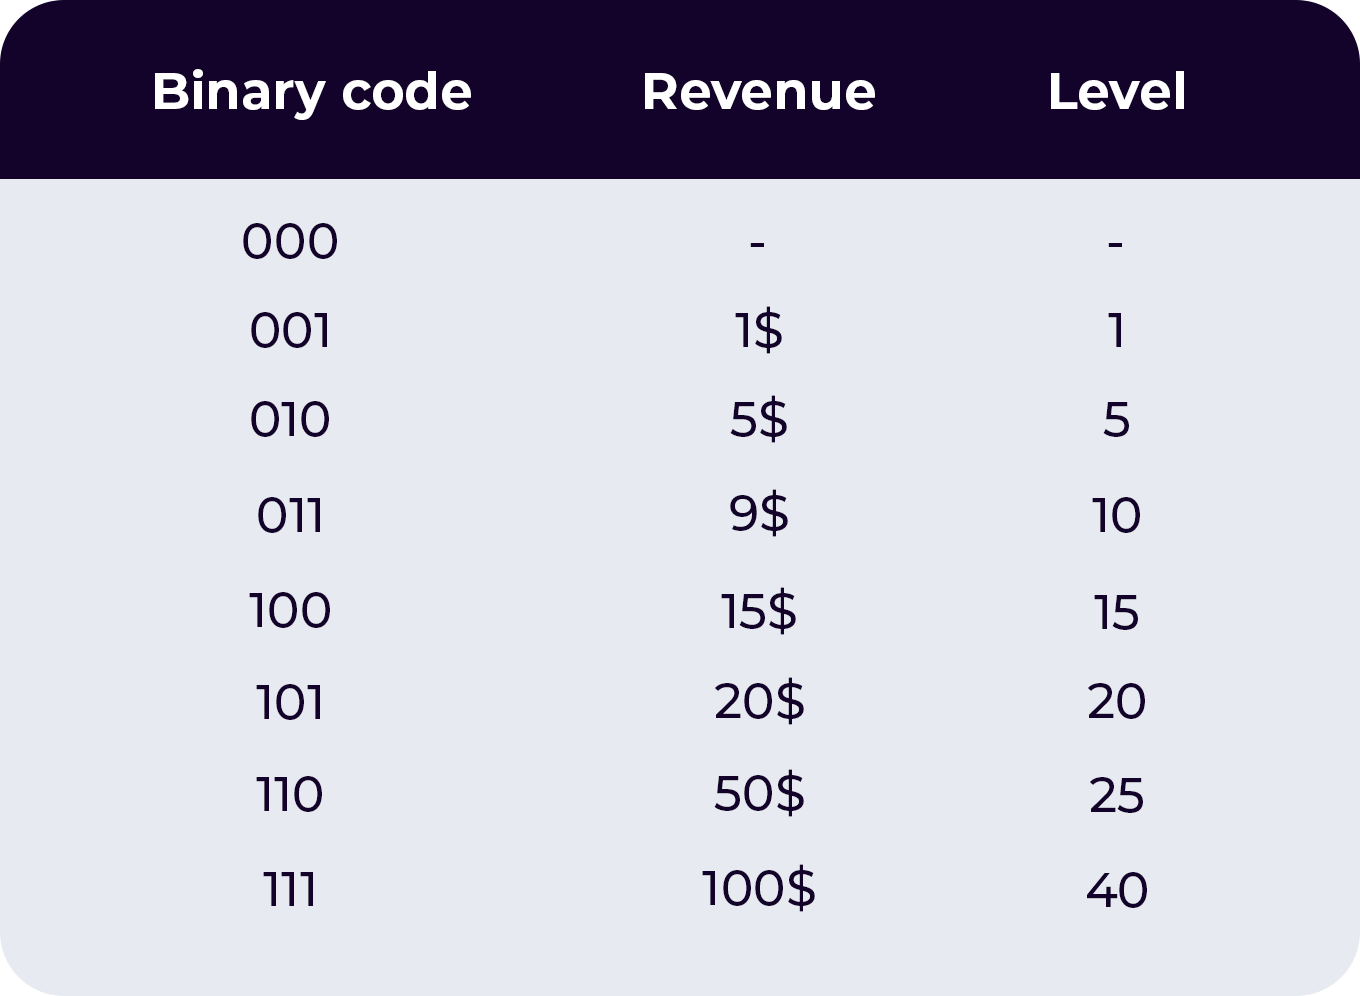Select binary code 111 cell

[x=290, y=890]
